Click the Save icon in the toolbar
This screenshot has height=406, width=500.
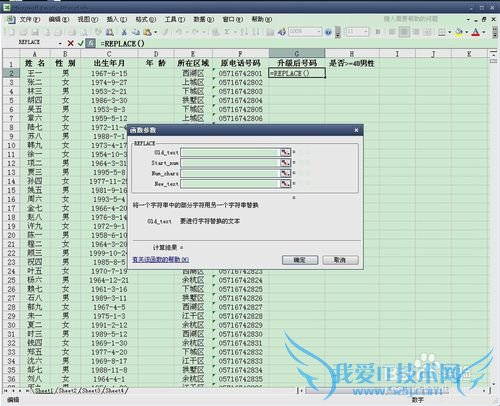coord(35,32)
